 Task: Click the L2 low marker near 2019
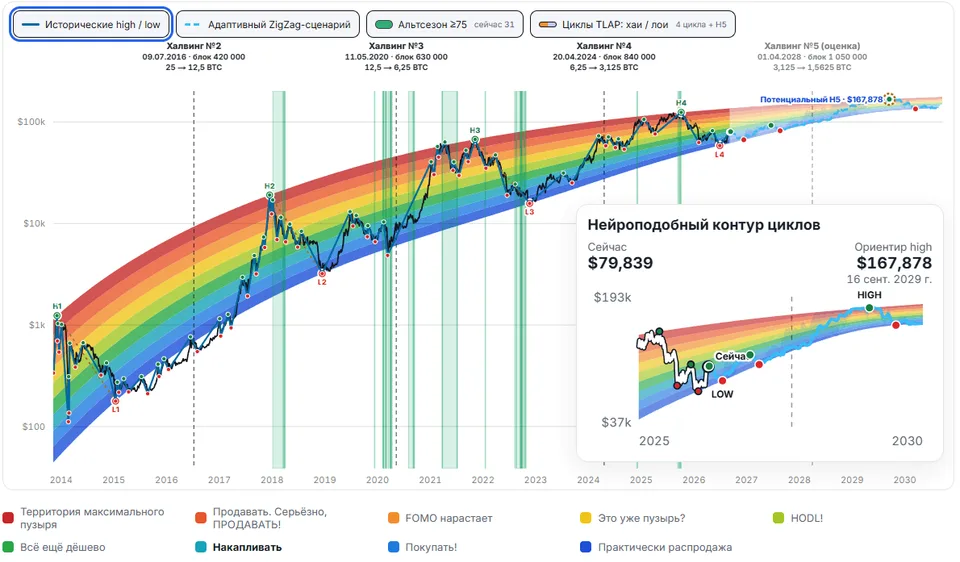[322, 274]
